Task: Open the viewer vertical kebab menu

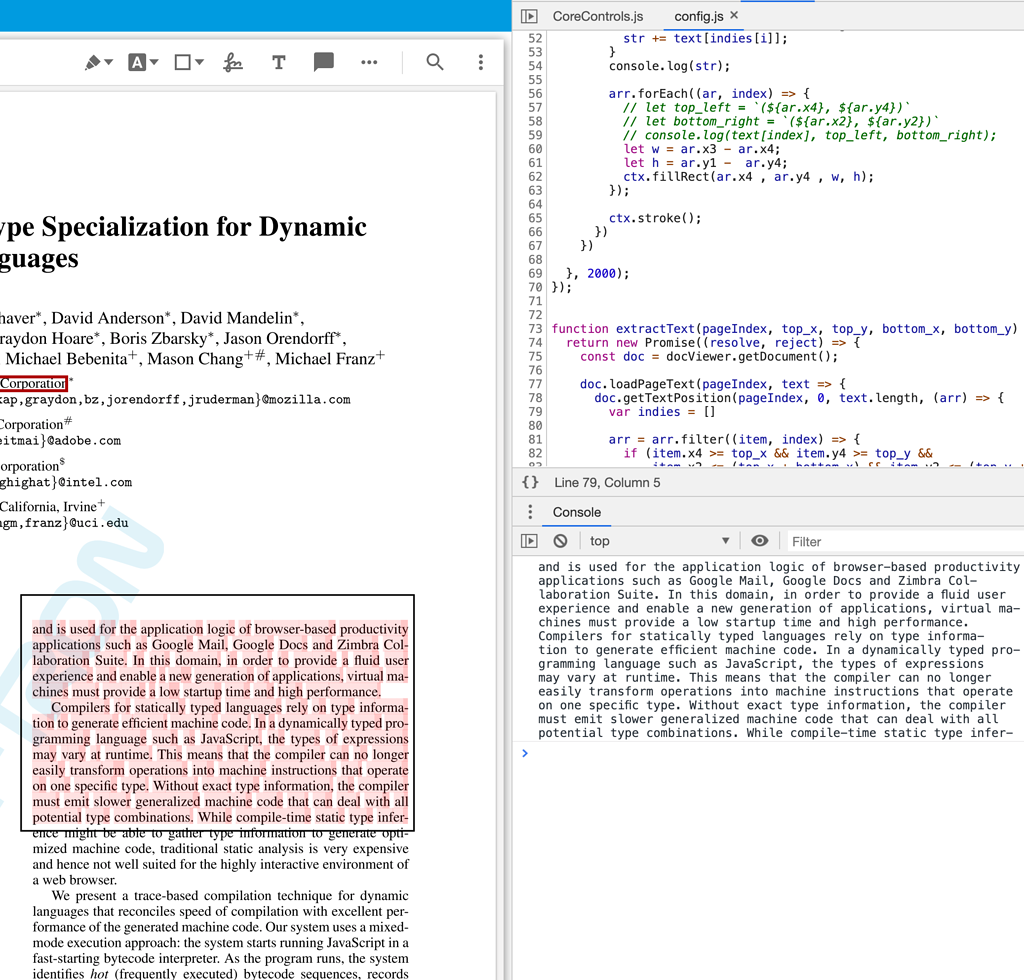Action: pos(481,62)
